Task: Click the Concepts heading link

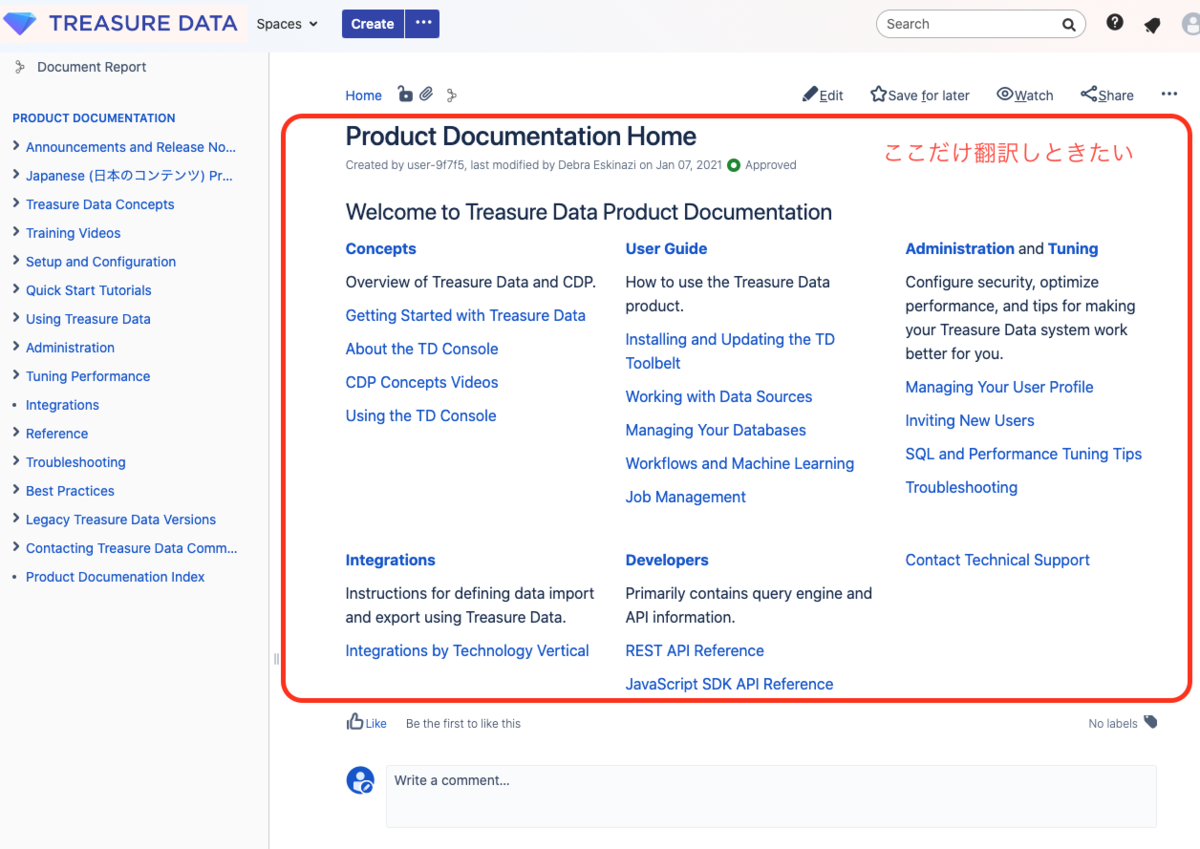Action: (381, 249)
